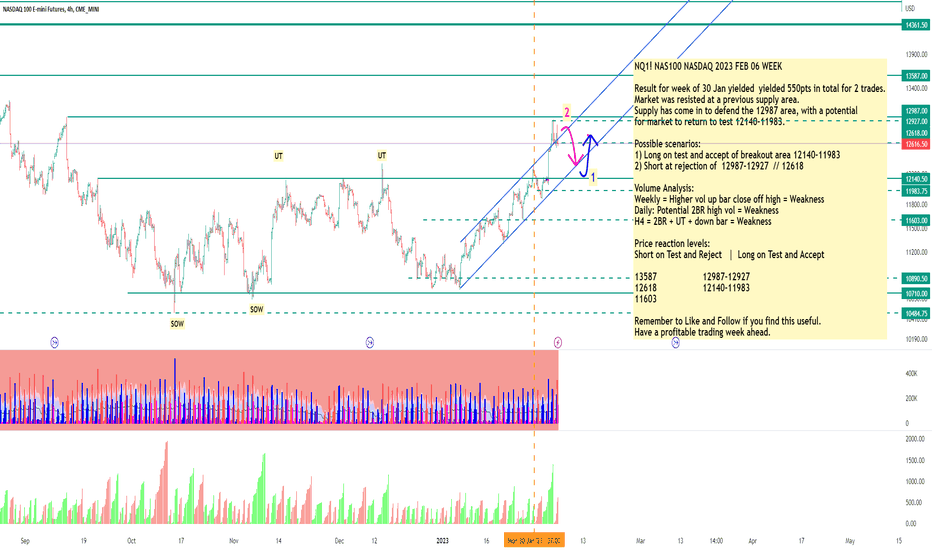
Task: Click the Possible scenarios heading in the note
Action: 667,144
